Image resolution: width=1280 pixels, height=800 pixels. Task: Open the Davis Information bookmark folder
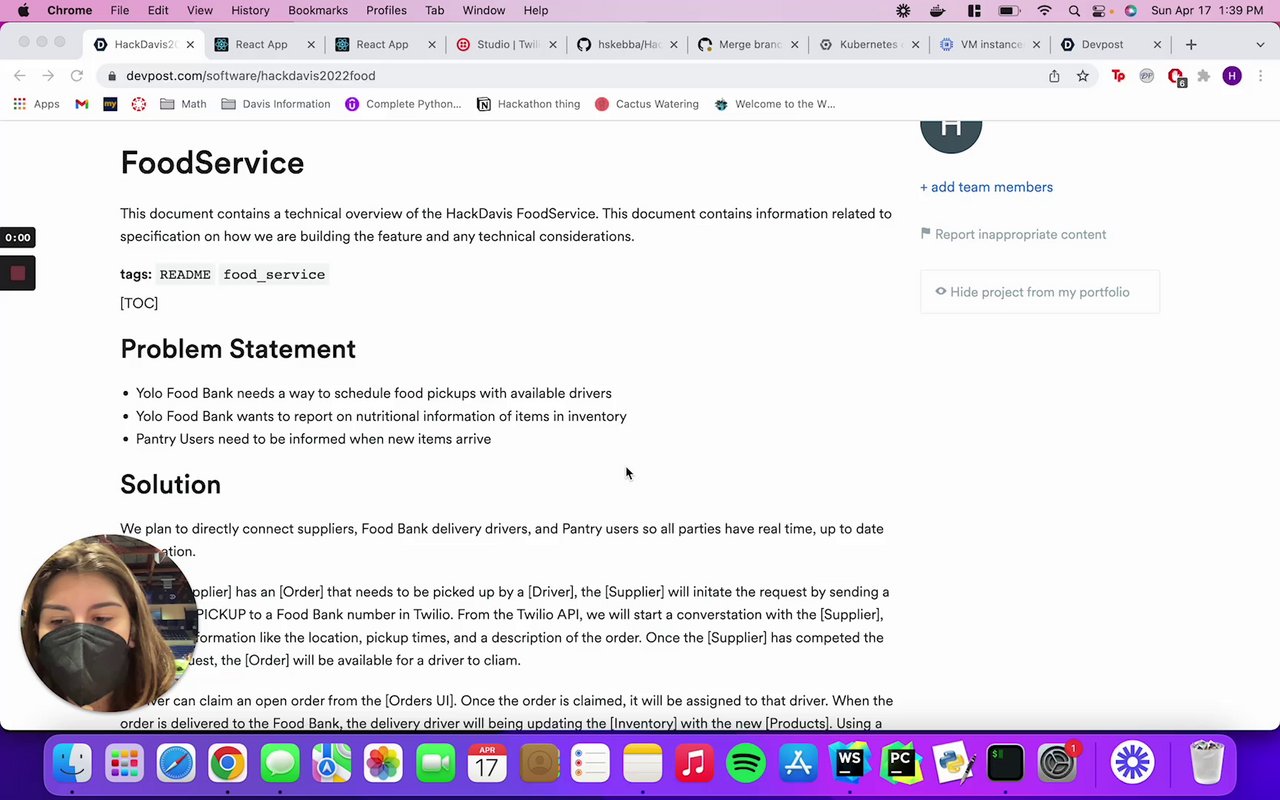point(276,104)
